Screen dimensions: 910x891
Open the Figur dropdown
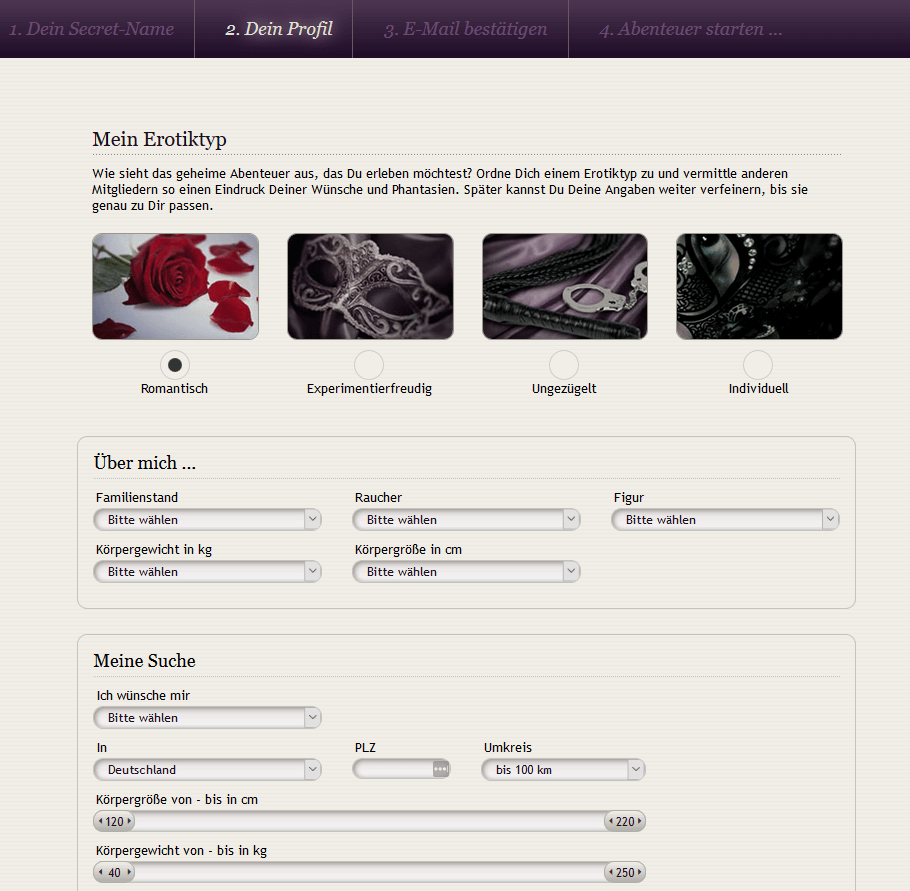point(725,520)
